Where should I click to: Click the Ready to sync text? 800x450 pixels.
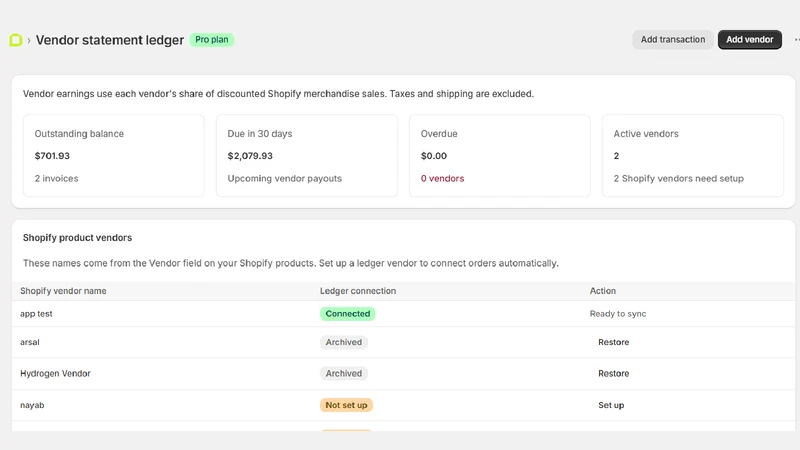click(x=618, y=314)
